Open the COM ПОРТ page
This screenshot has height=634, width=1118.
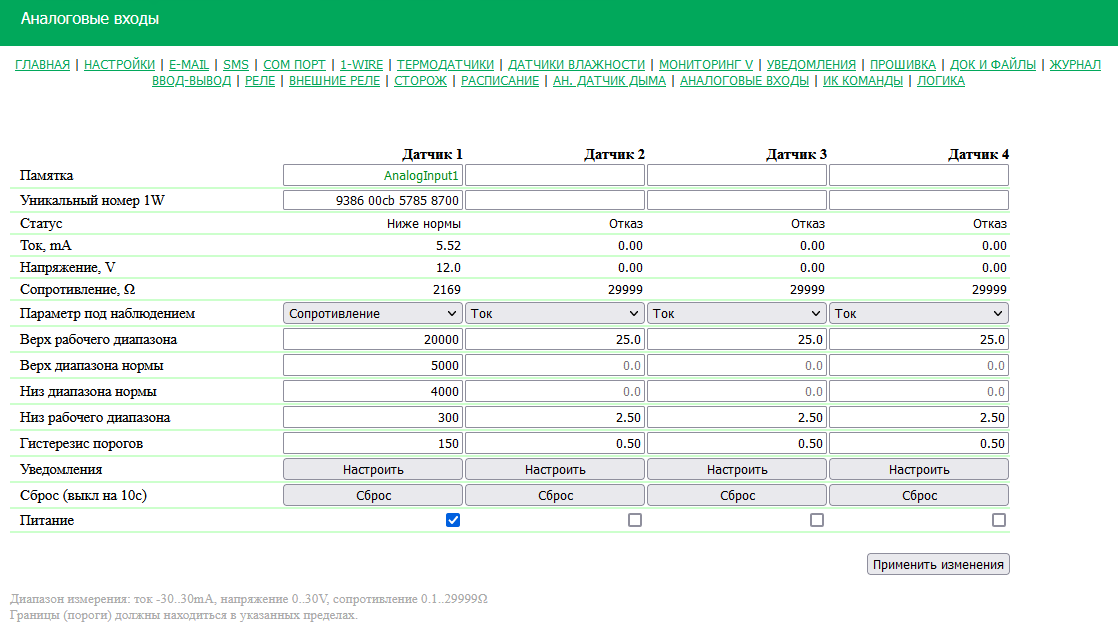click(x=294, y=65)
